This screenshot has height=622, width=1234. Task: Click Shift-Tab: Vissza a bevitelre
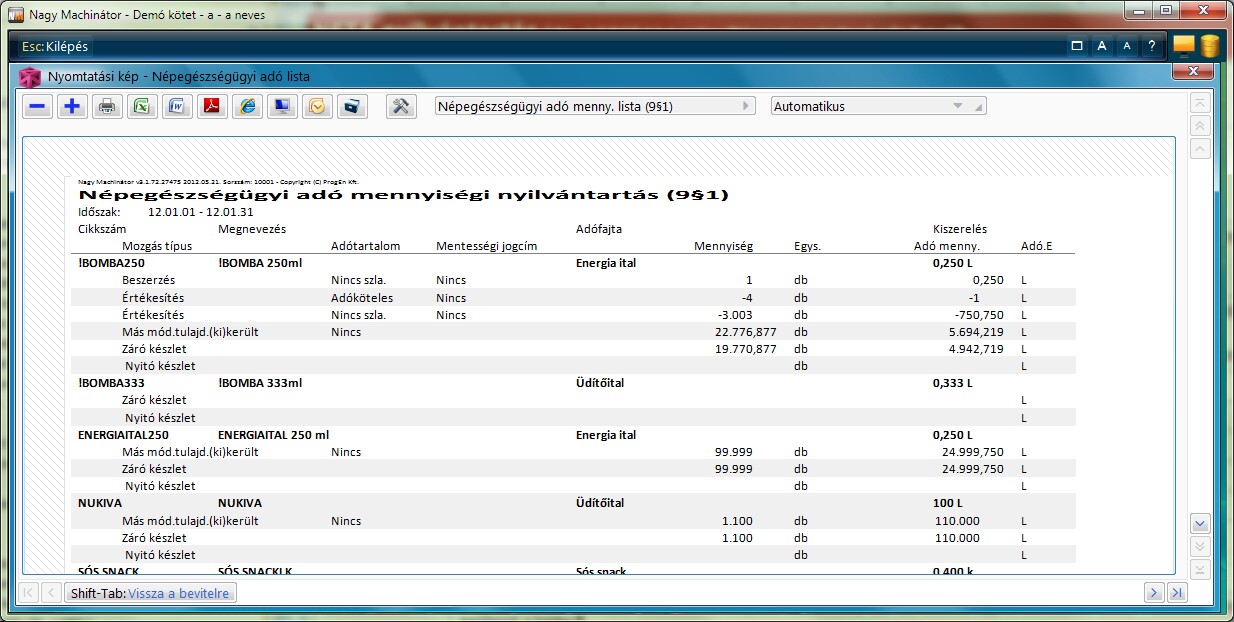click(x=151, y=593)
